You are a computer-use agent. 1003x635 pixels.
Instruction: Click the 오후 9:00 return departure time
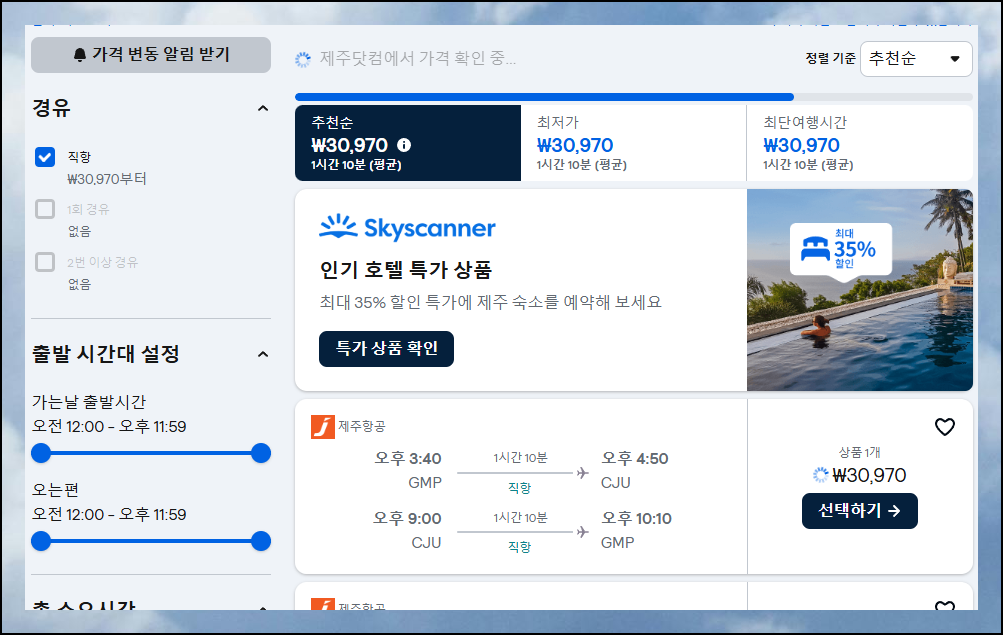point(407,519)
